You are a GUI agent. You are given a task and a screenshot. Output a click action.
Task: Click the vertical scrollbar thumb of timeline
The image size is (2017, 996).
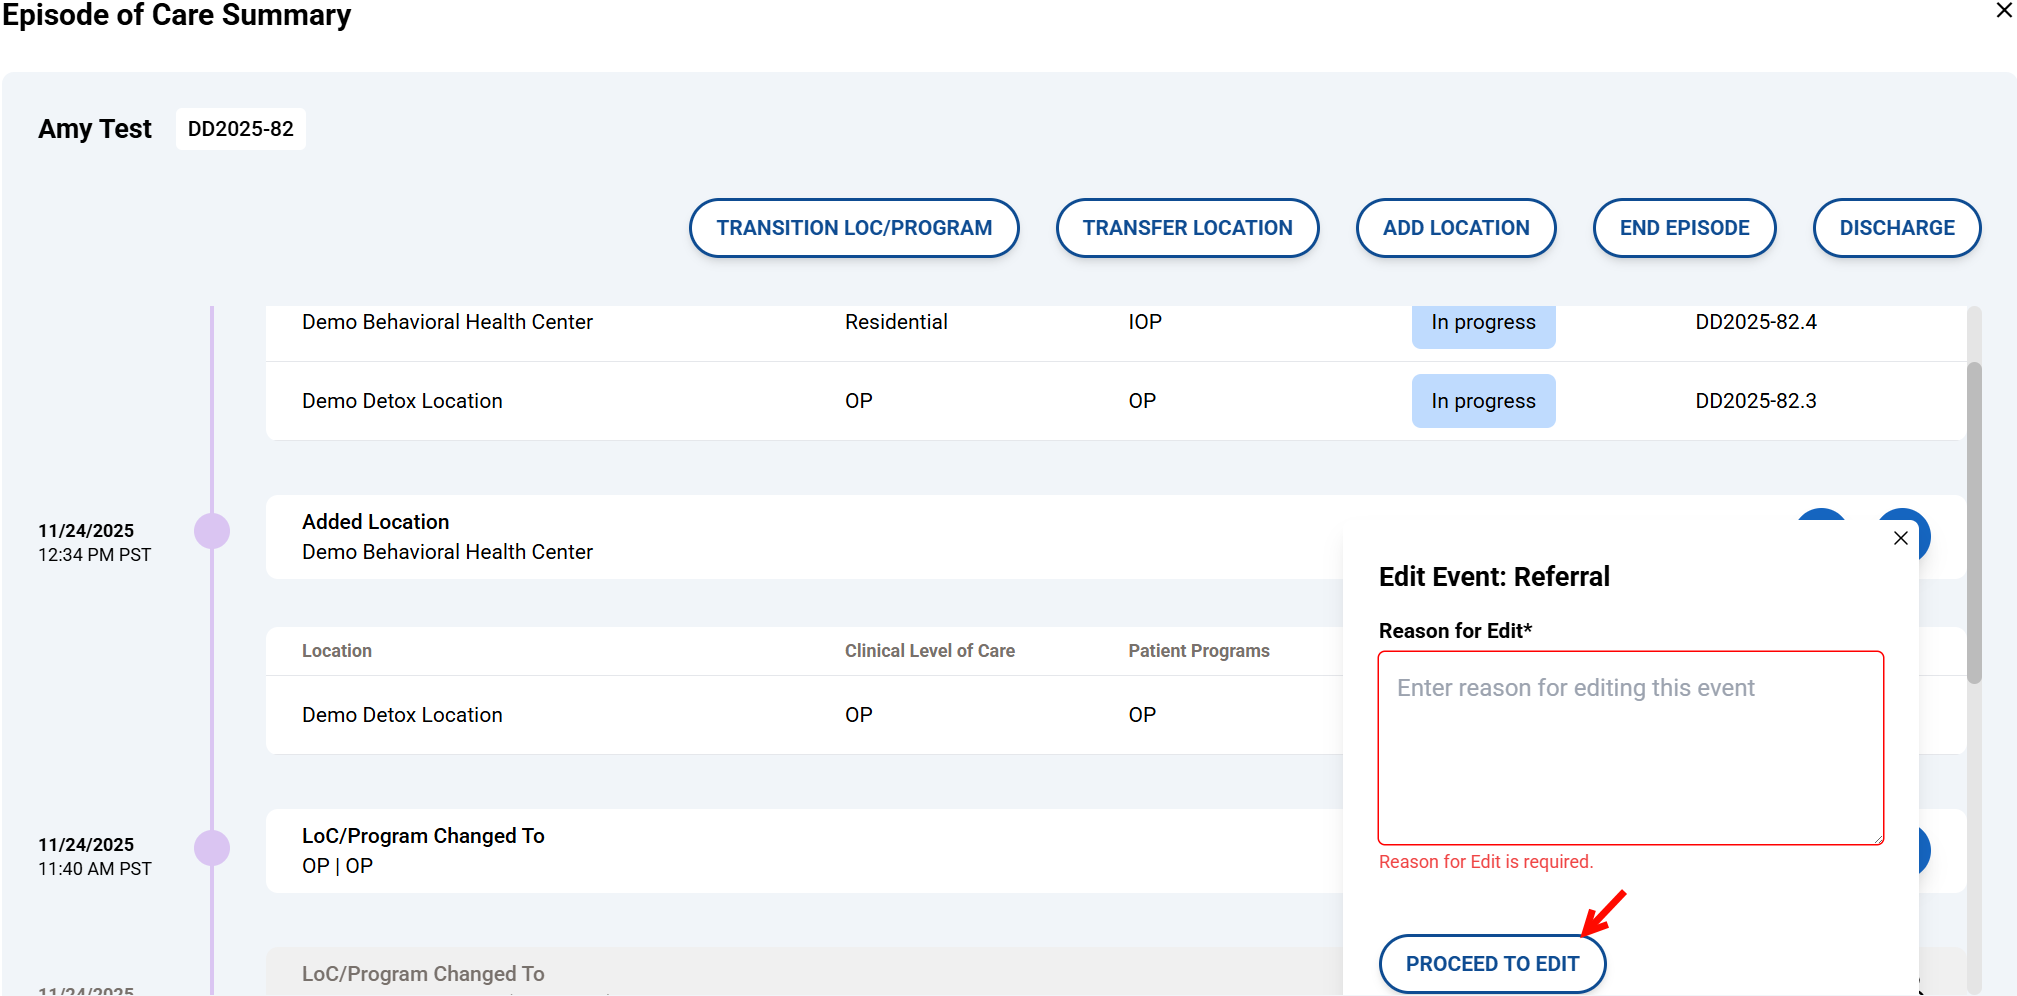point(1973,520)
